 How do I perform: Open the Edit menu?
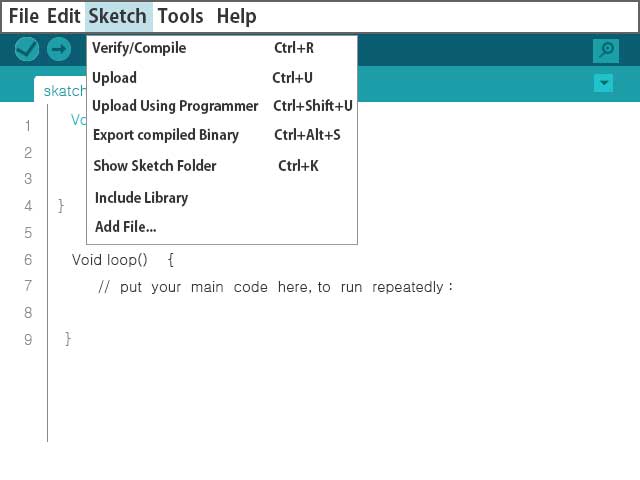coord(63,16)
